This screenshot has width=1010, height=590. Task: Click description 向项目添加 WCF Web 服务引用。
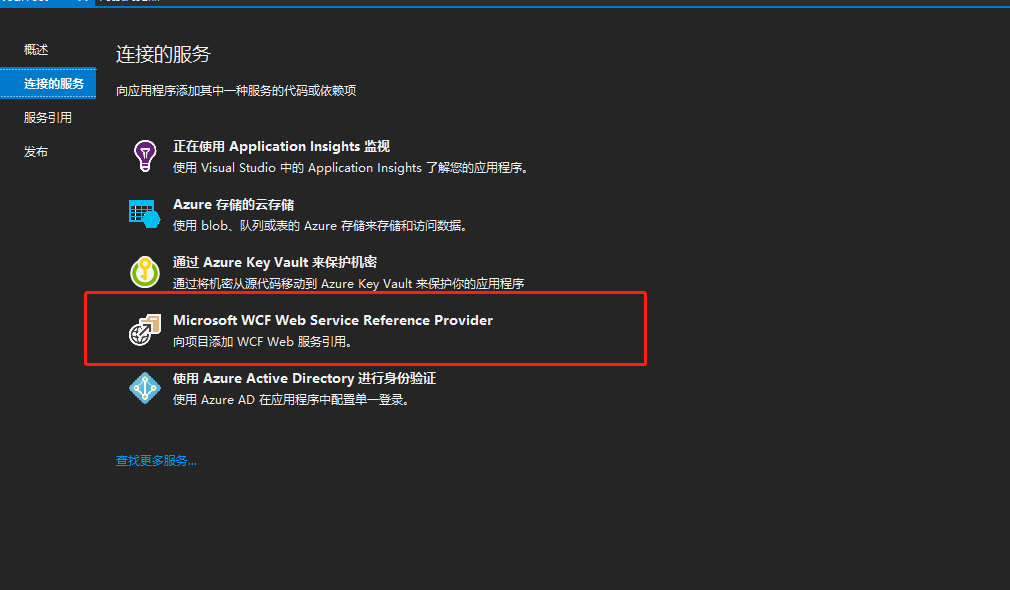click(x=263, y=341)
